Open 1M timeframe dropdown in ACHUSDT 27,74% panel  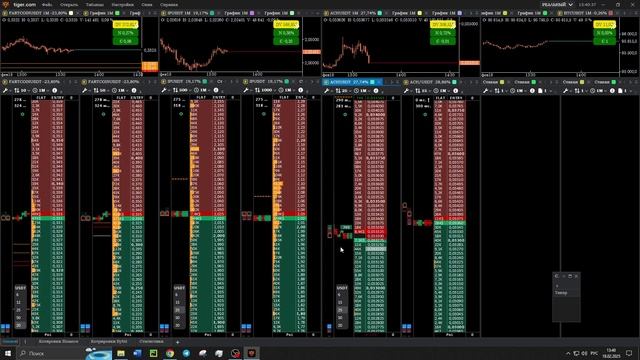362,91
